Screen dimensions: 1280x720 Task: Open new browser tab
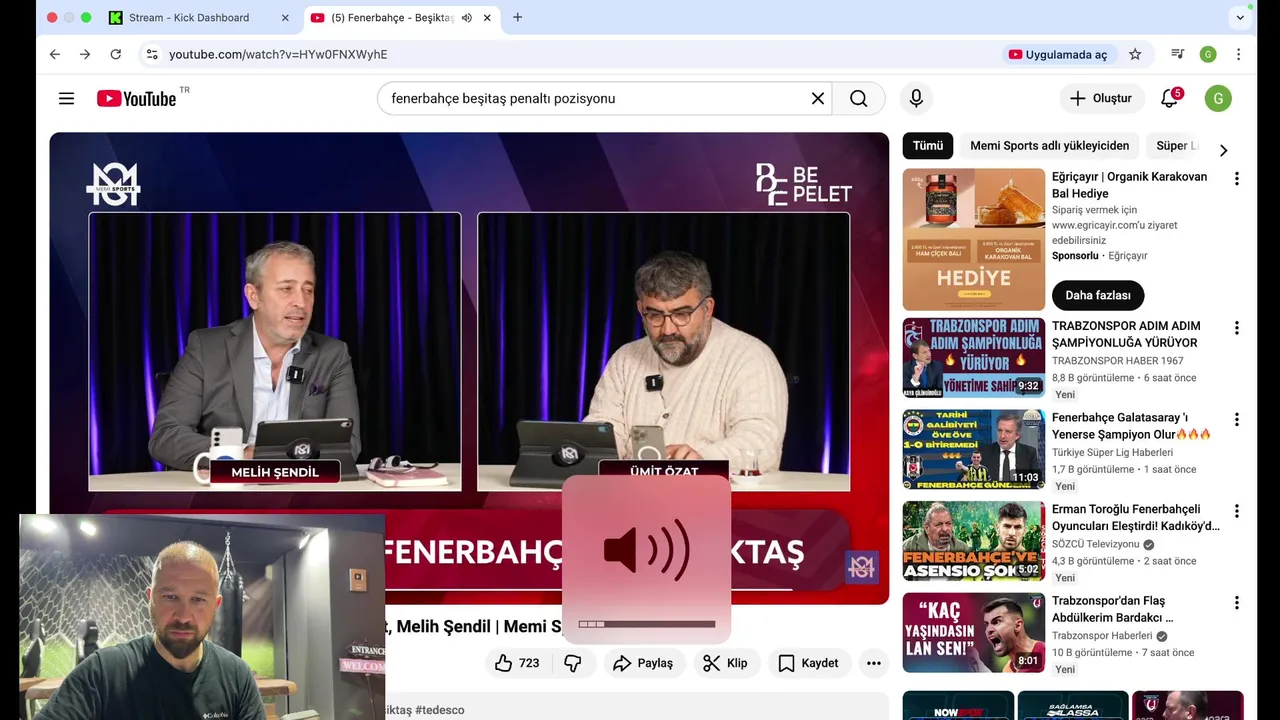(x=517, y=17)
